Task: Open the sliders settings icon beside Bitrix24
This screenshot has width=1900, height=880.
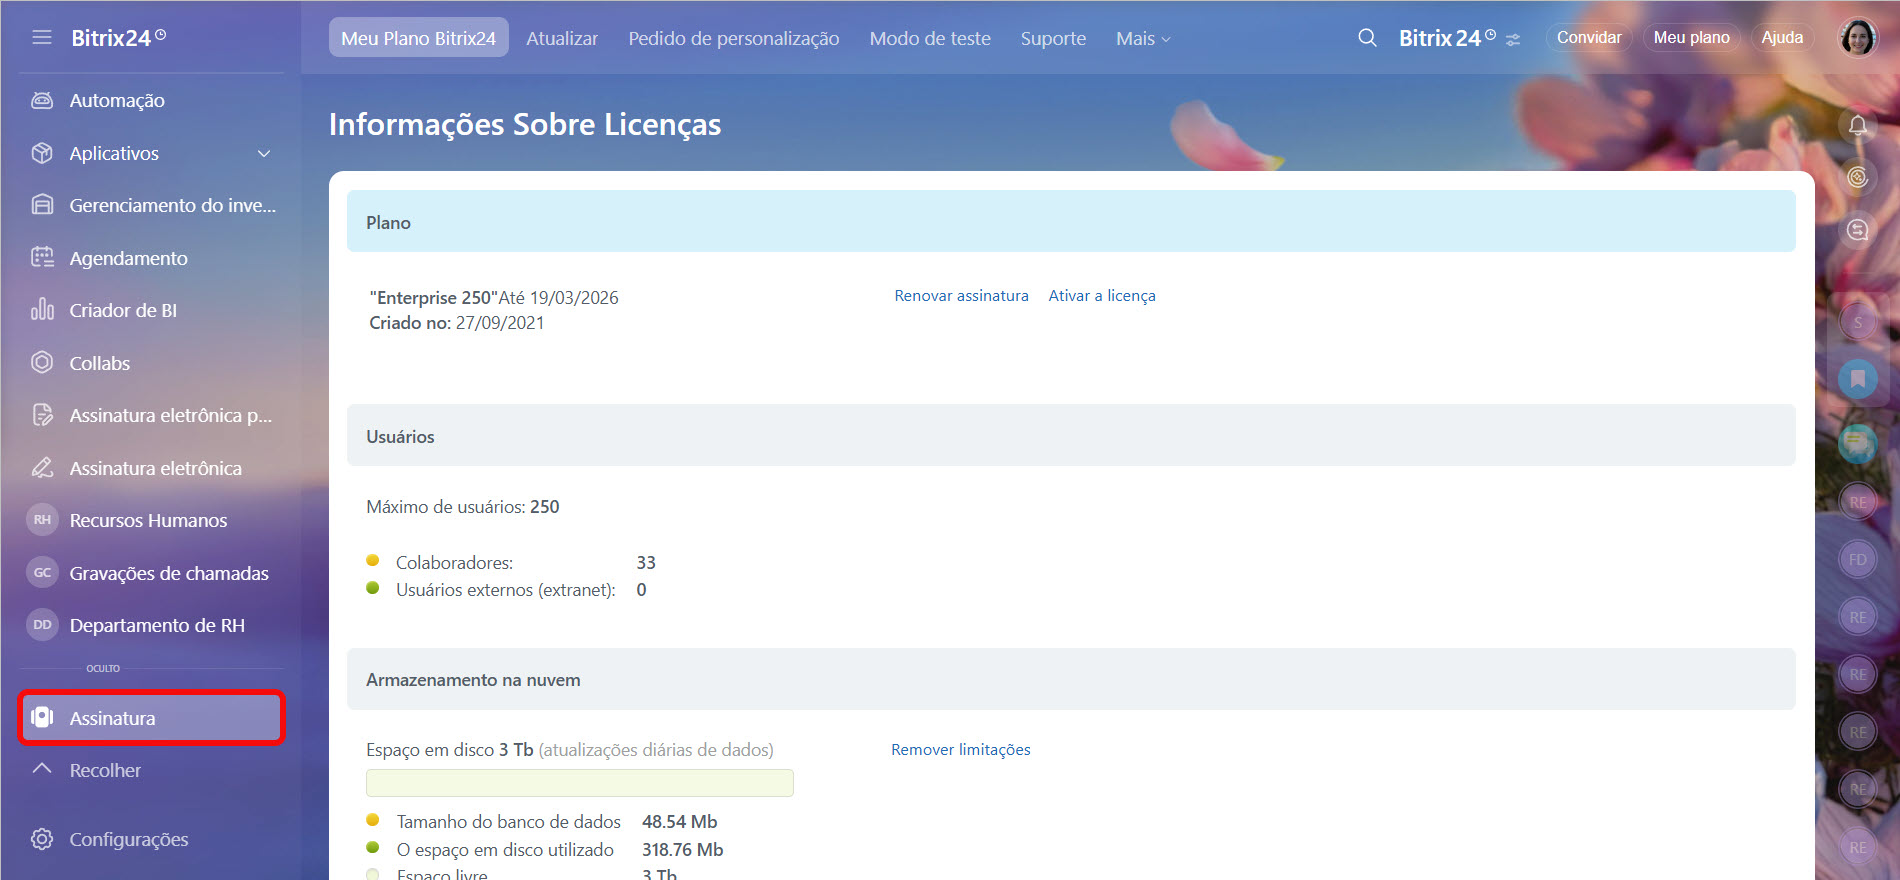Action: click(x=1513, y=40)
